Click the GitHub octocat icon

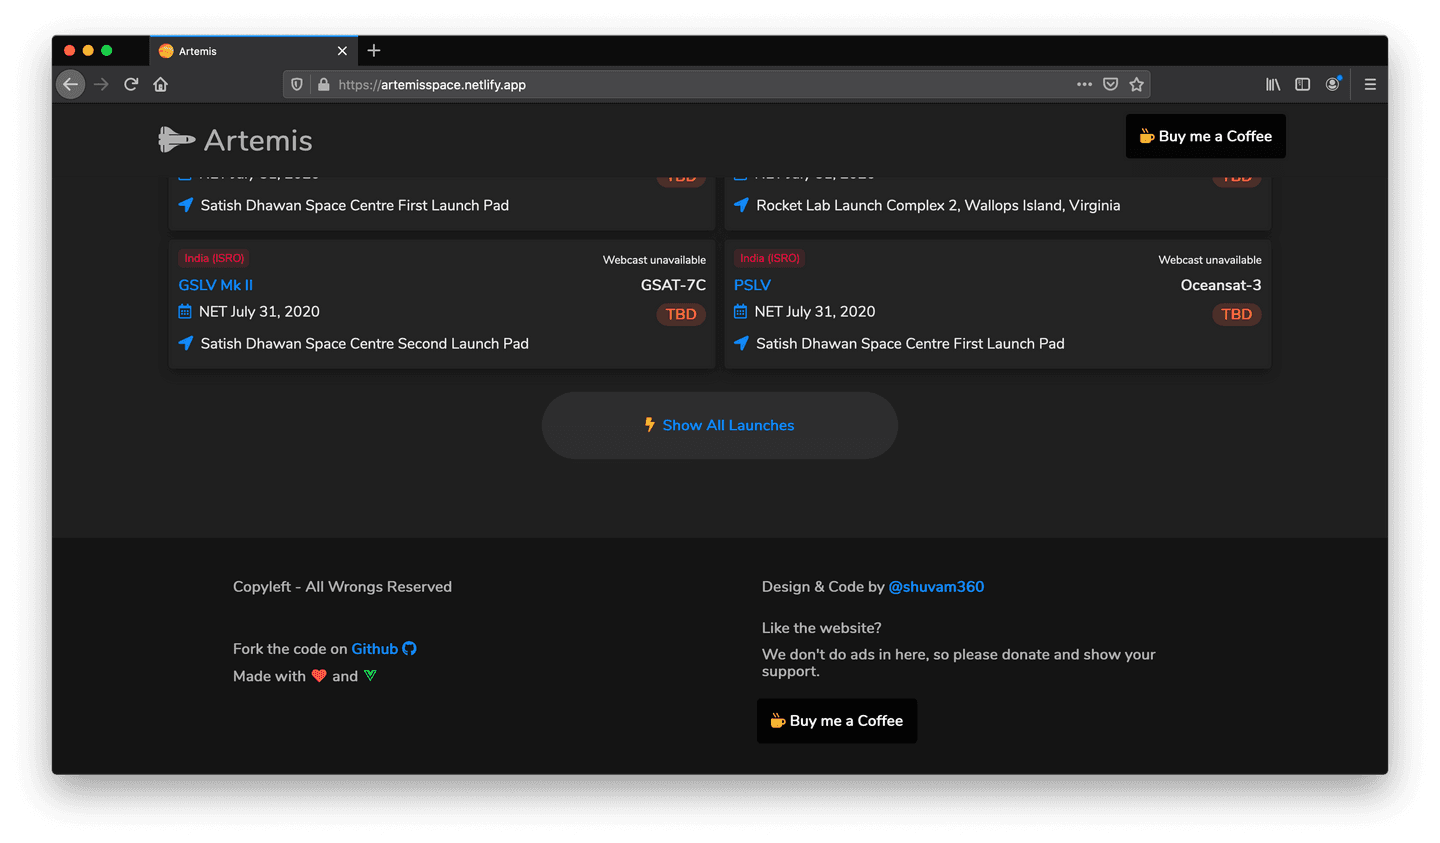[409, 649]
